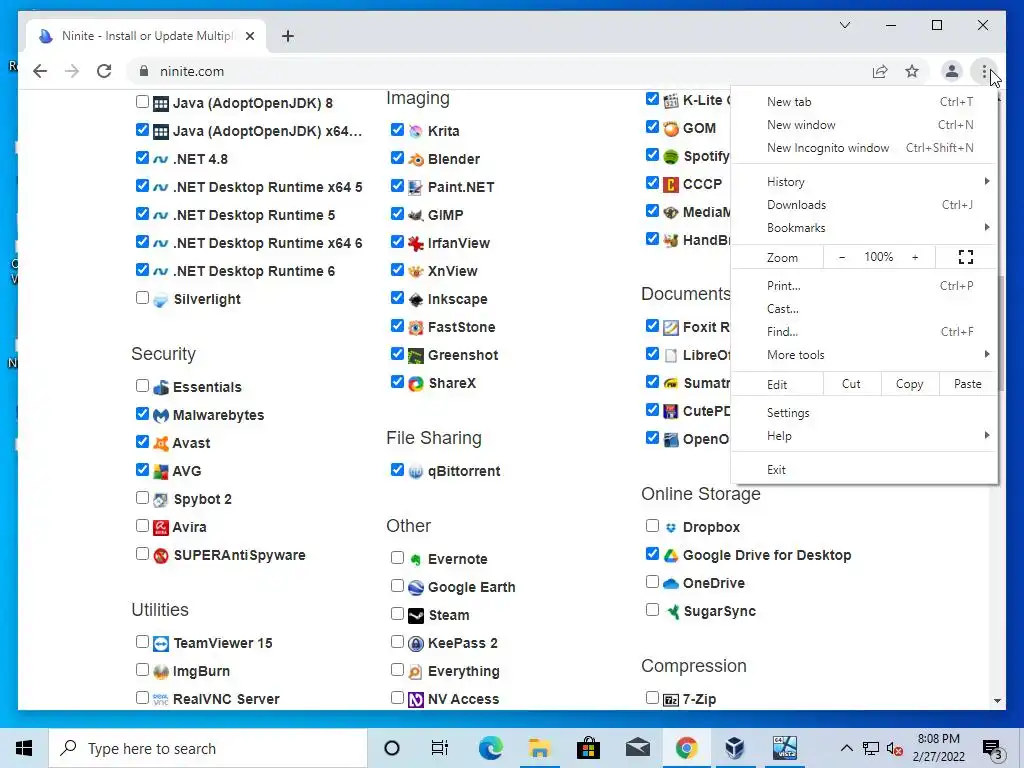Image resolution: width=1024 pixels, height=768 pixels.
Task: Zoom out with the minus button
Action: 842,257
